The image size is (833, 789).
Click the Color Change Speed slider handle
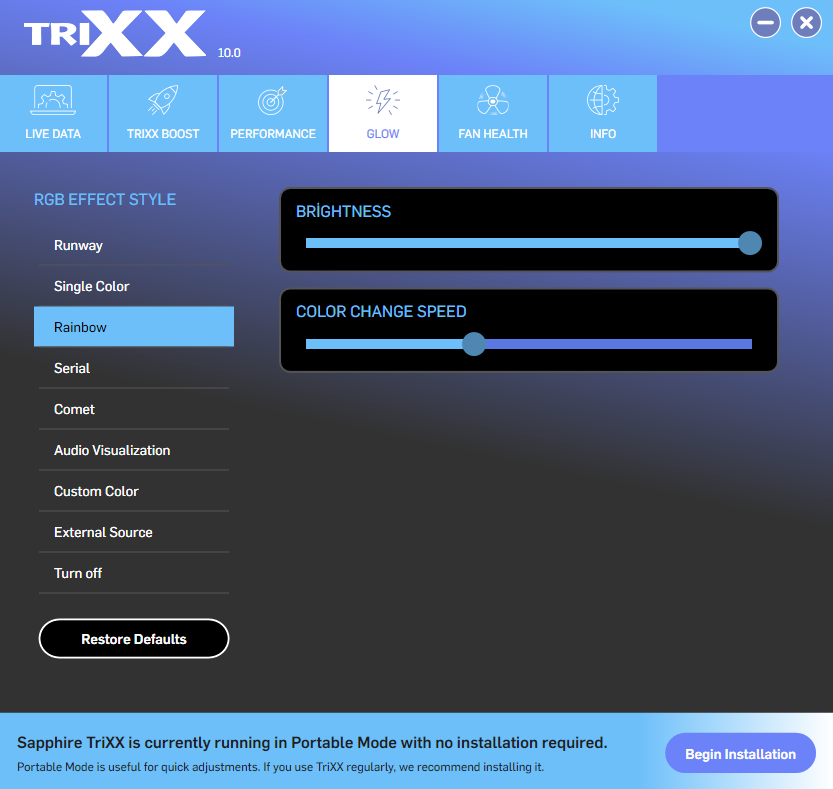[473, 344]
